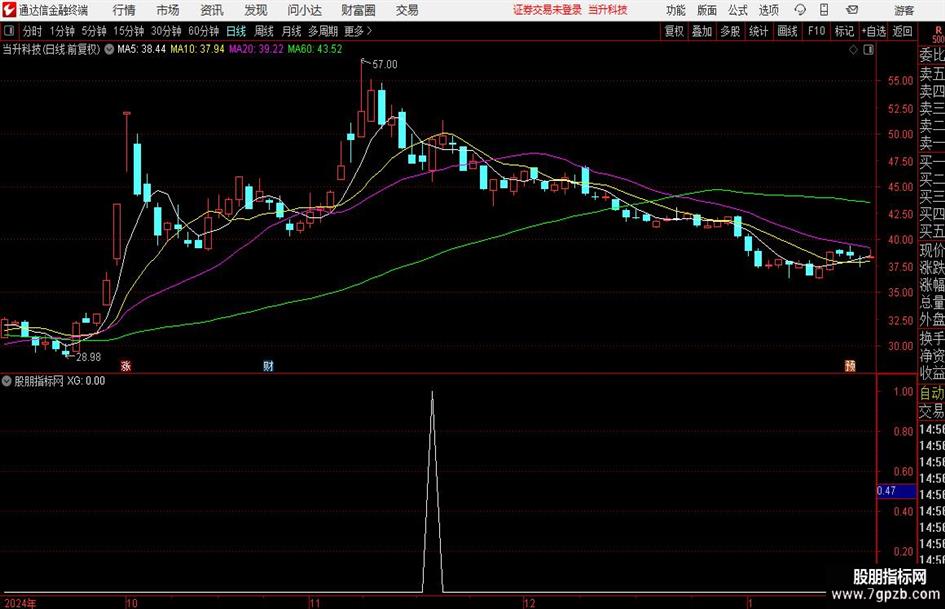The width and height of the screenshot is (945, 609).
Task: Click the 股朋指标网 indicator name label
Action: 39,381
